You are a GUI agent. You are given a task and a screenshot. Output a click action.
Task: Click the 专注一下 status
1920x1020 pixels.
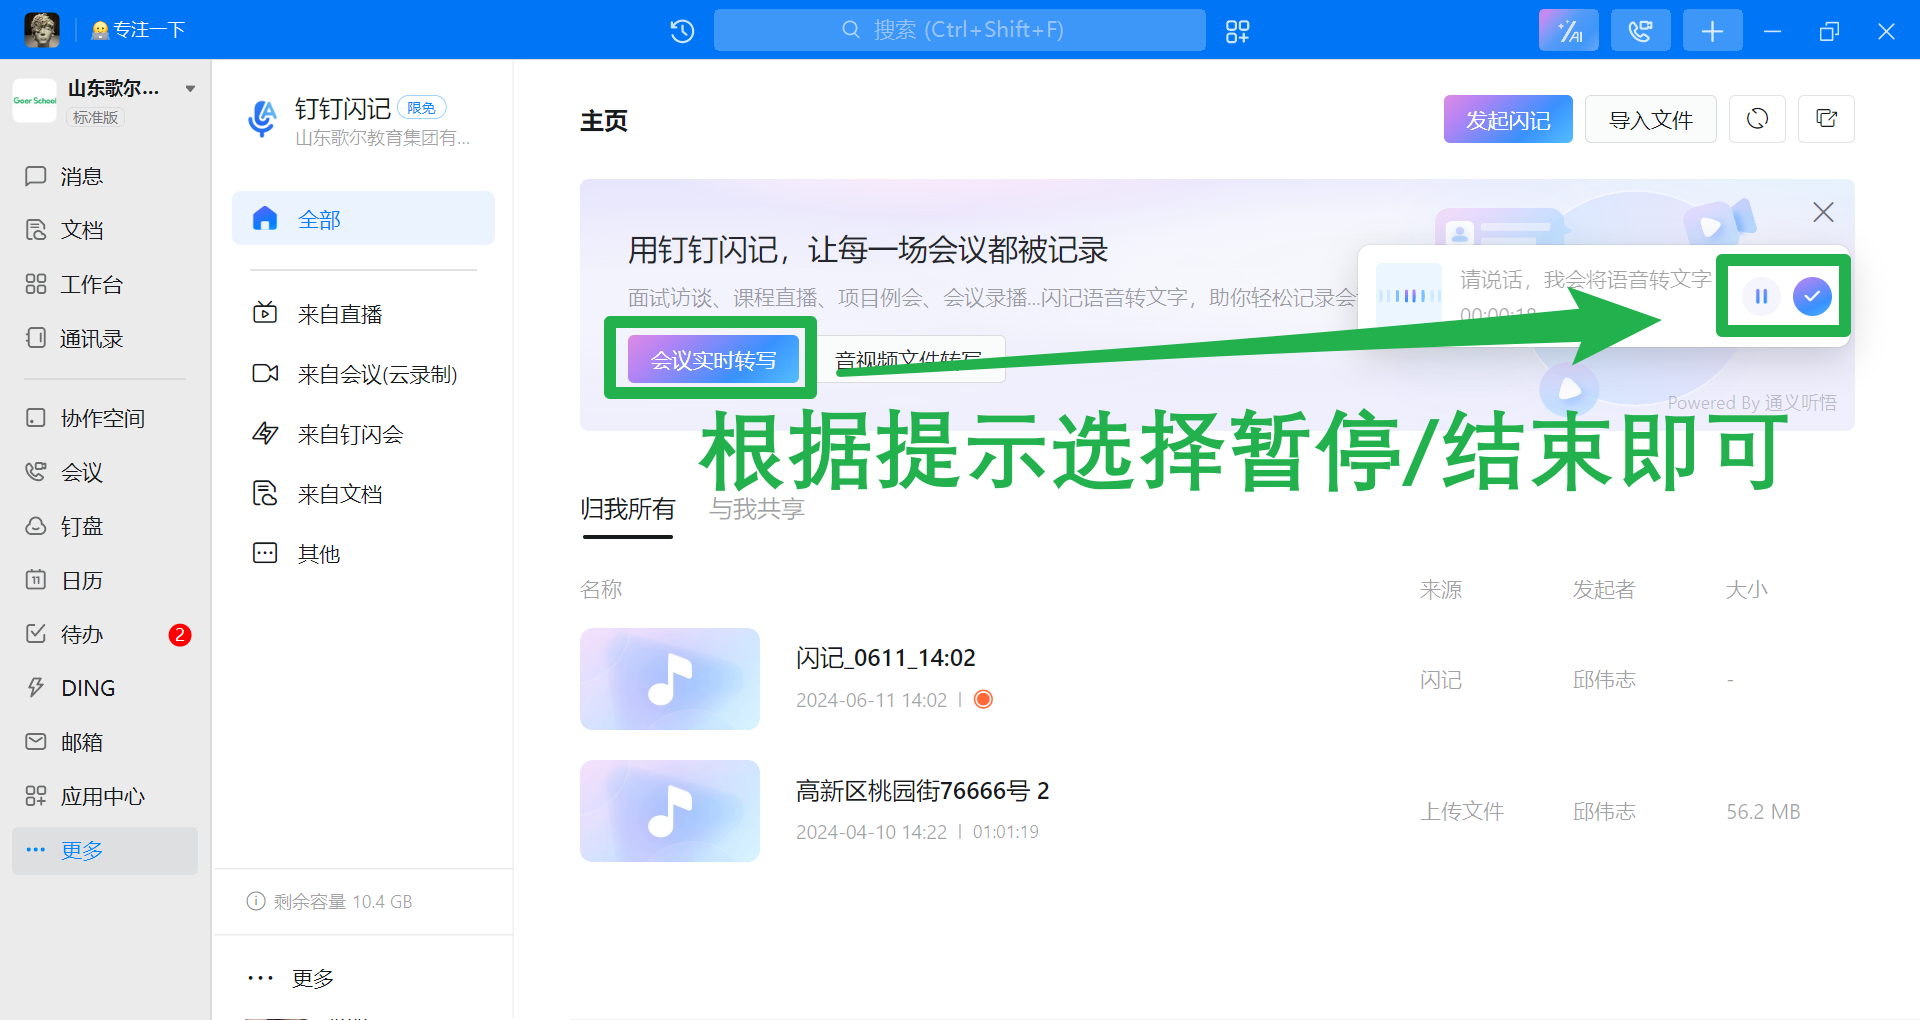(x=138, y=30)
